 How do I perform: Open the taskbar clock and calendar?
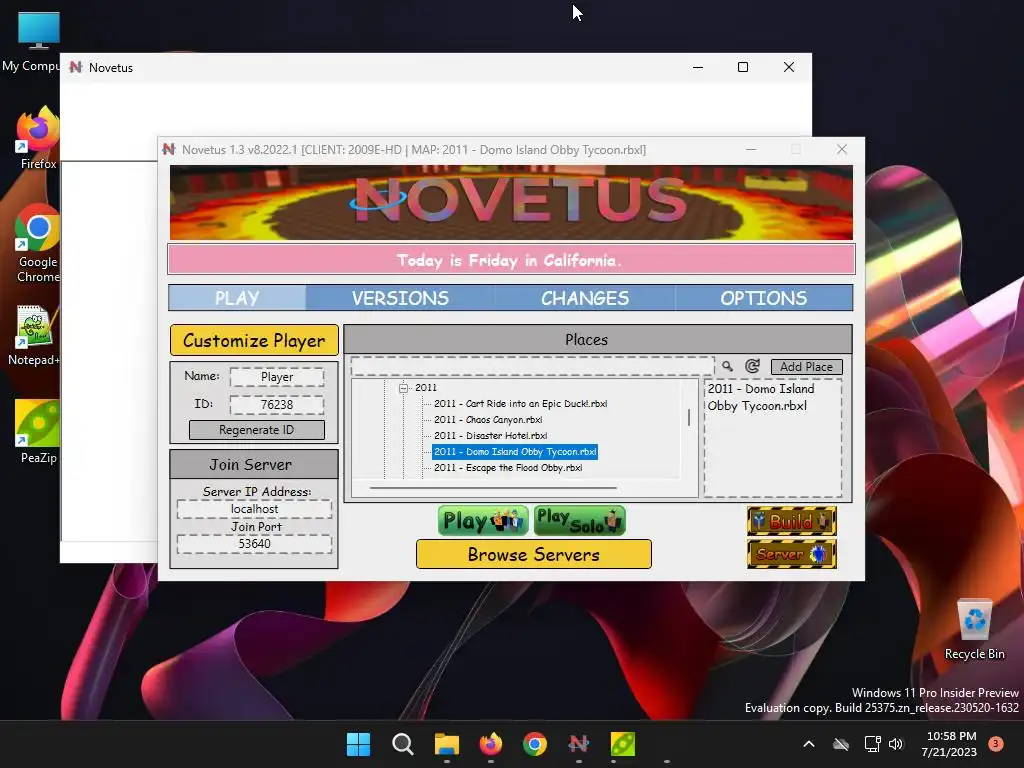(950, 744)
